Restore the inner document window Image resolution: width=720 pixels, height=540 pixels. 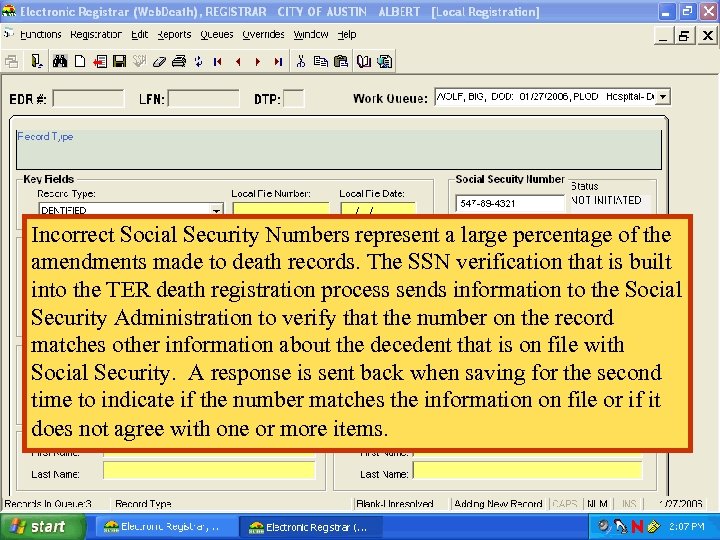[684, 35]
